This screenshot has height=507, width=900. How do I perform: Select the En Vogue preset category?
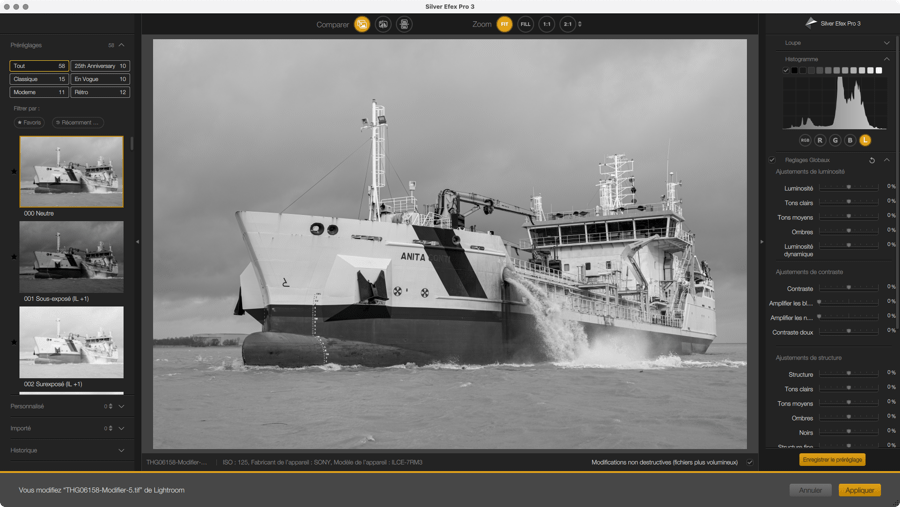point(100,79)
